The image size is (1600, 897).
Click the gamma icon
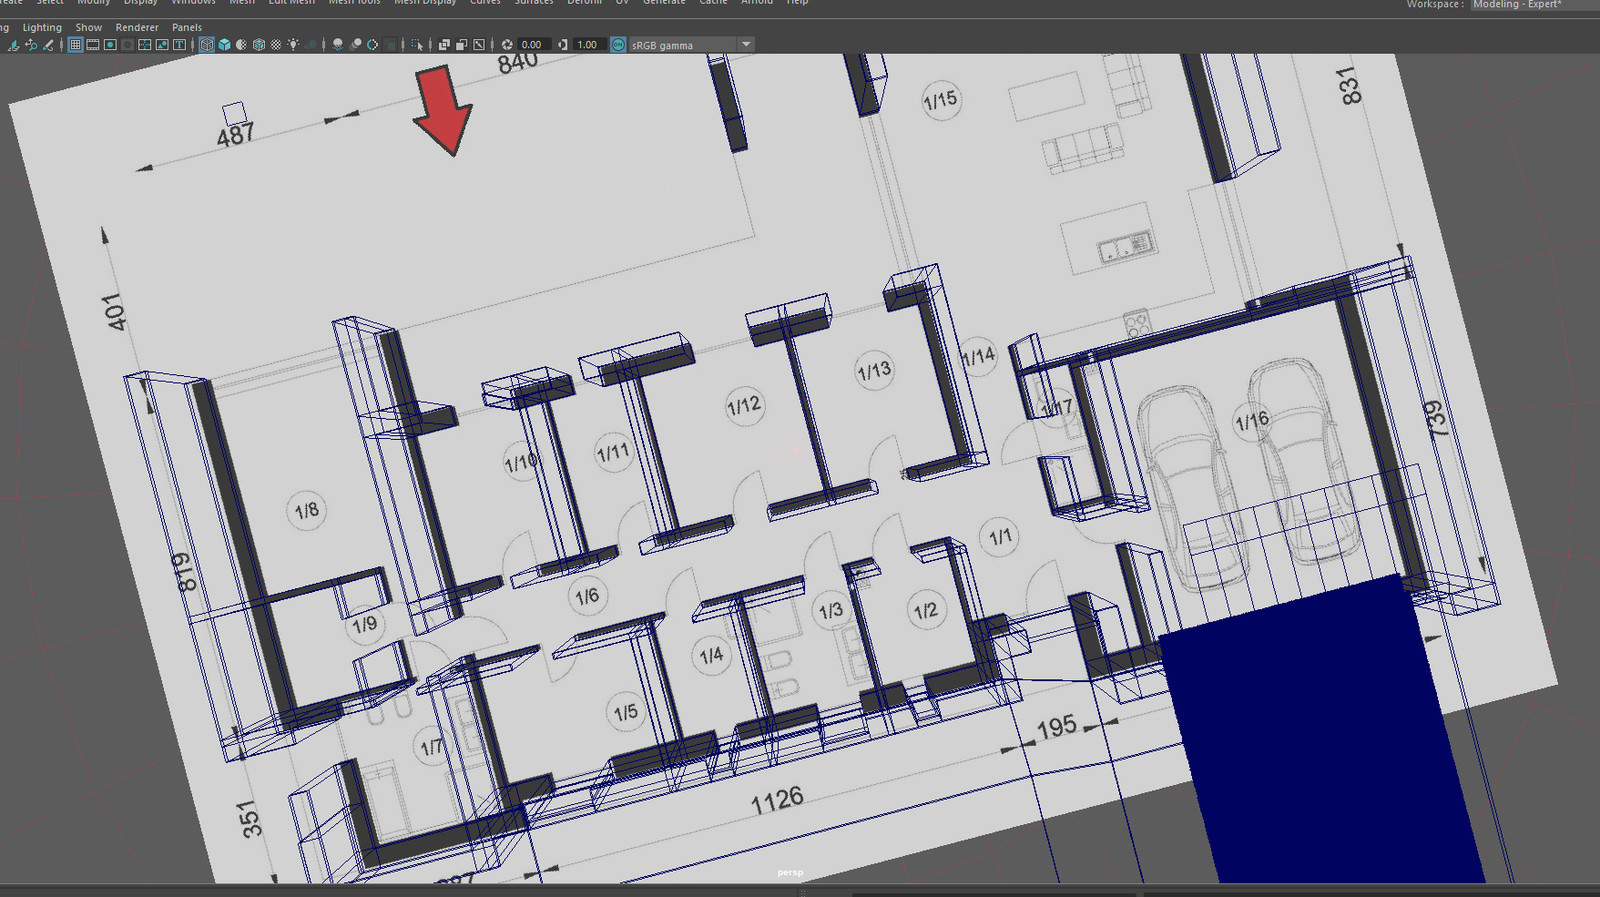(562, 45)
